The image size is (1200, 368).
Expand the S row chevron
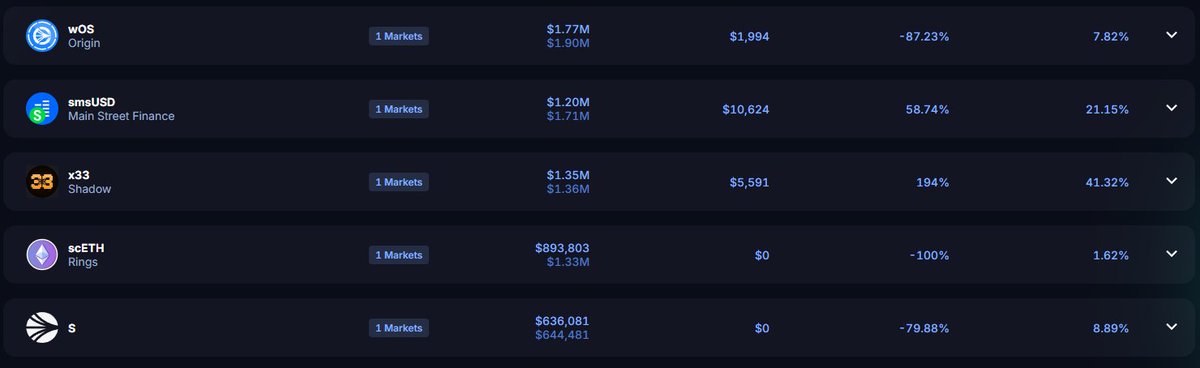coord(1172,327)
